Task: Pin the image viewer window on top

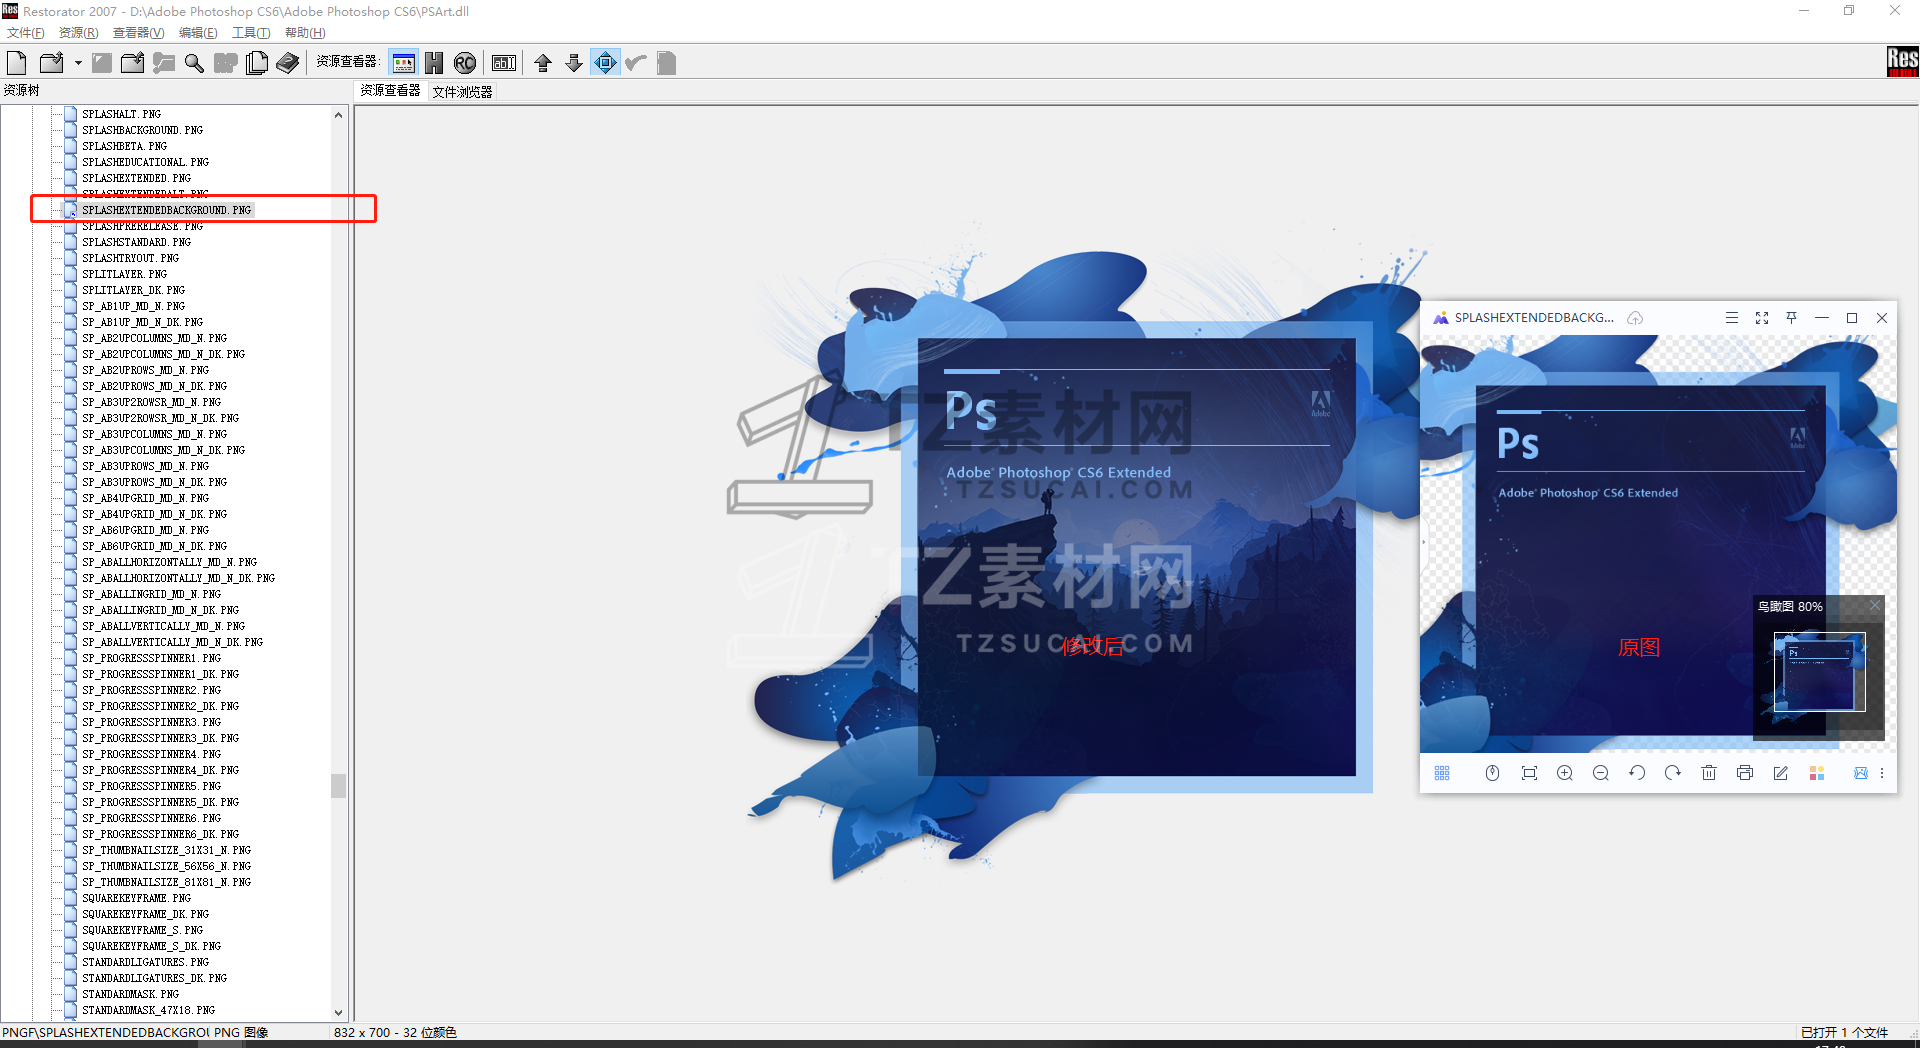Action: click(x=1792, y=318)
